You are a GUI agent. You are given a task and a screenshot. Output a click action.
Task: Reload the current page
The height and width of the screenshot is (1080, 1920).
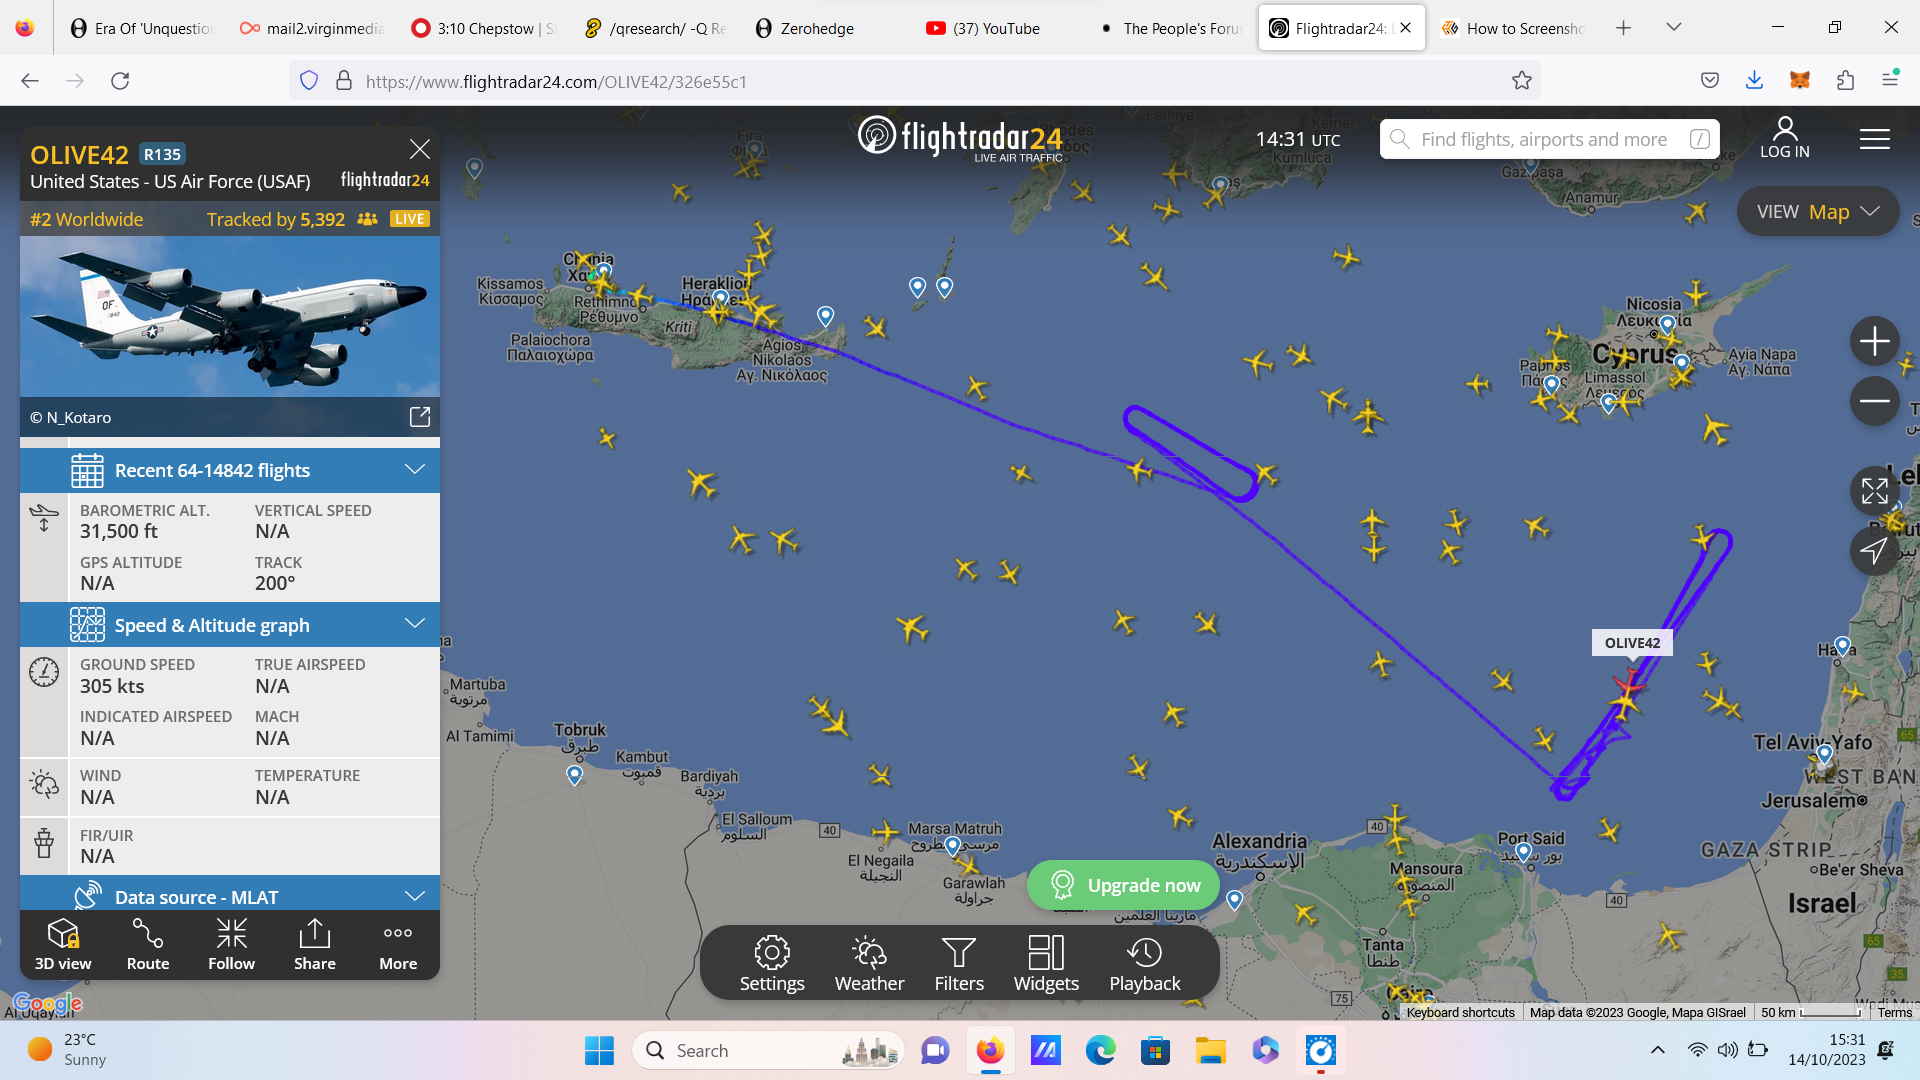[x=120, y=81]
